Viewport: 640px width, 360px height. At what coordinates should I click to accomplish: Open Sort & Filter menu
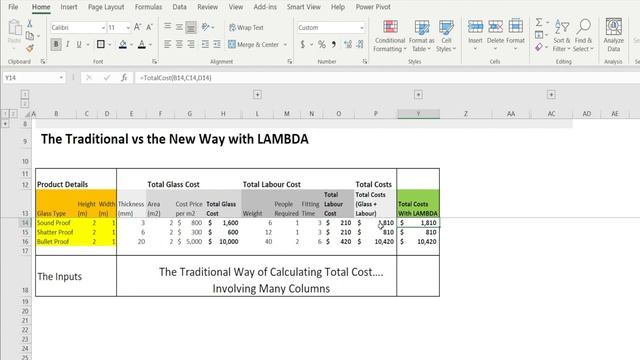pyautogui.click(x=562, y=36)
